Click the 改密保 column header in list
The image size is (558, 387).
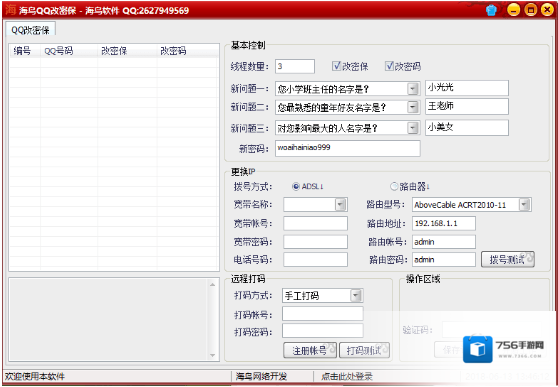tap(127, 51)
